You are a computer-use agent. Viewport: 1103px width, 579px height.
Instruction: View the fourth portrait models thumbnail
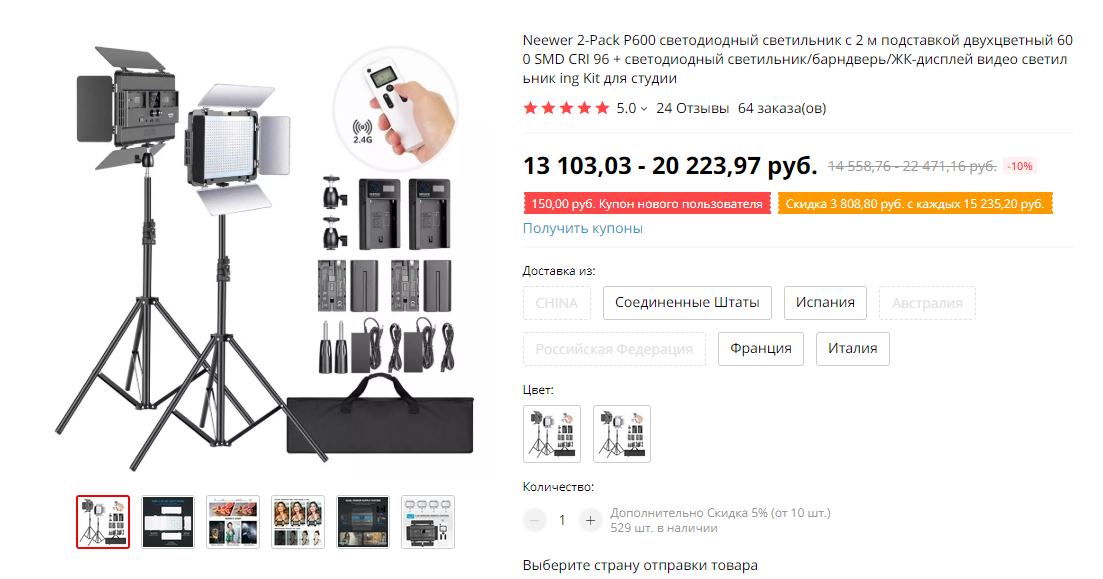tap(298, 522)
